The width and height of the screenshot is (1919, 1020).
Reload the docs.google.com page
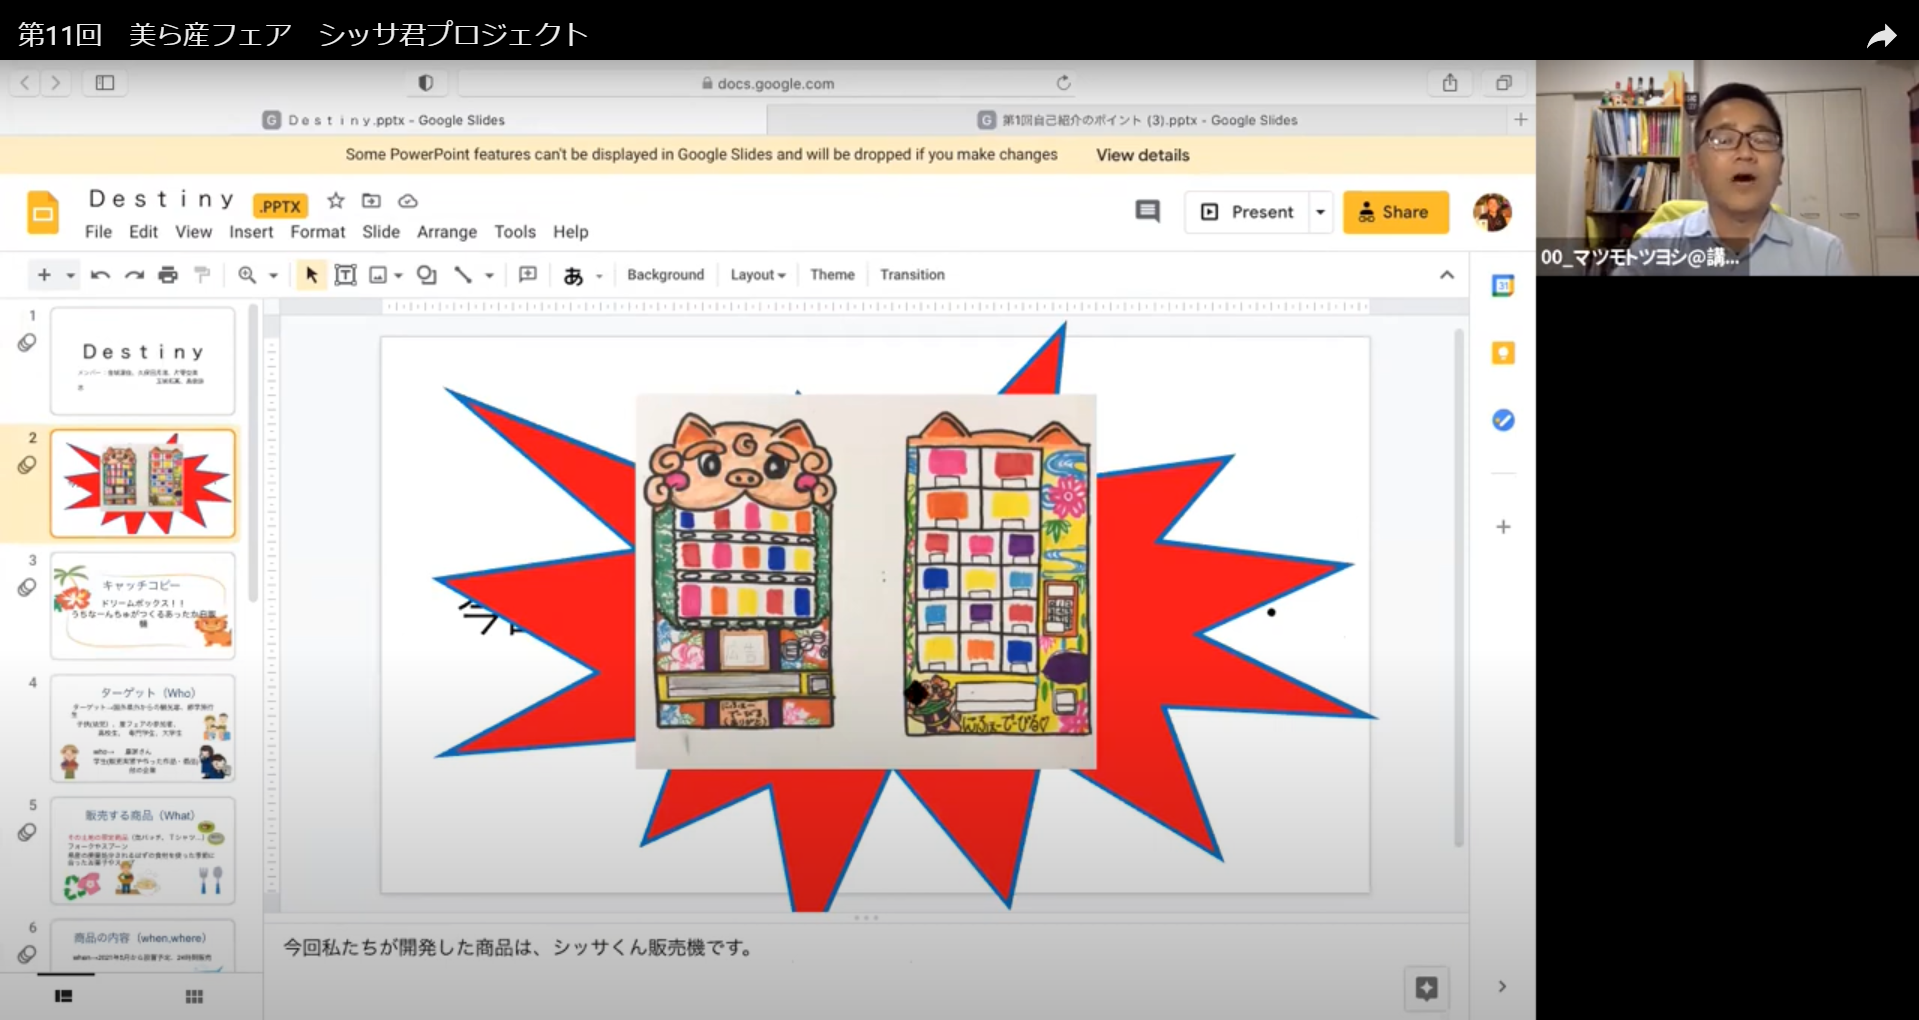pos(1063,83)
